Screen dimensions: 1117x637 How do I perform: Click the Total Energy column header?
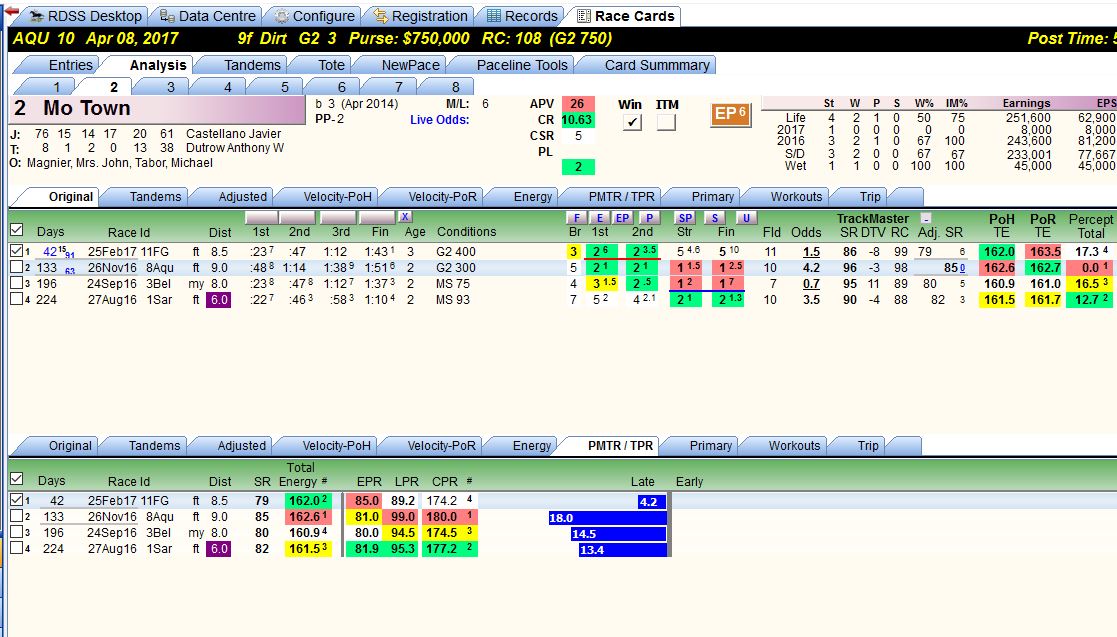click(301, 475)
